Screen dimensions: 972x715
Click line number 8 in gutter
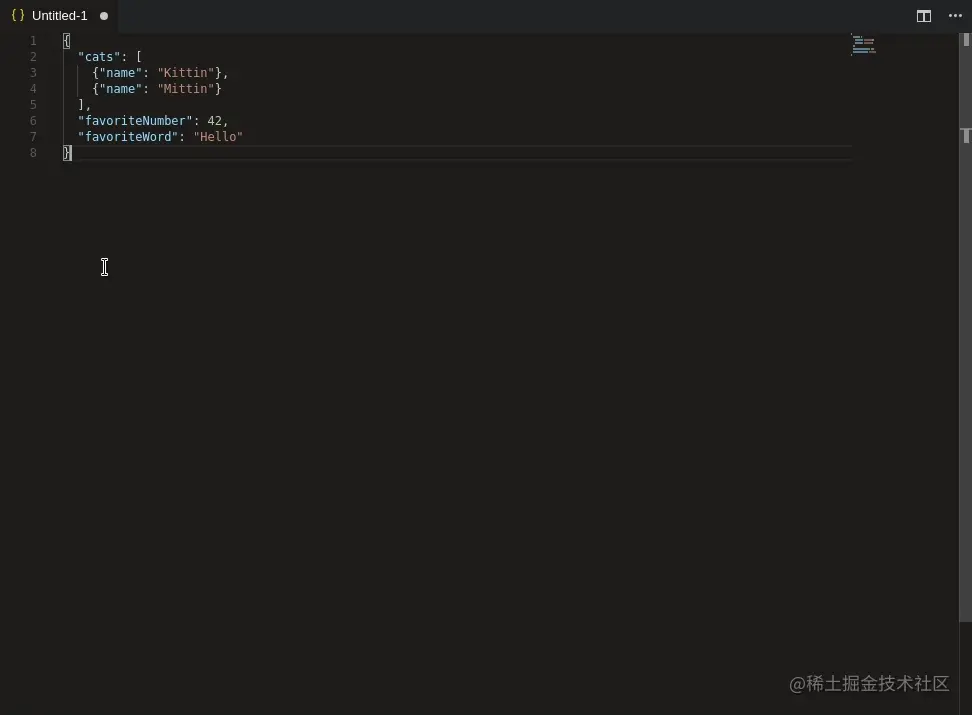33,153
